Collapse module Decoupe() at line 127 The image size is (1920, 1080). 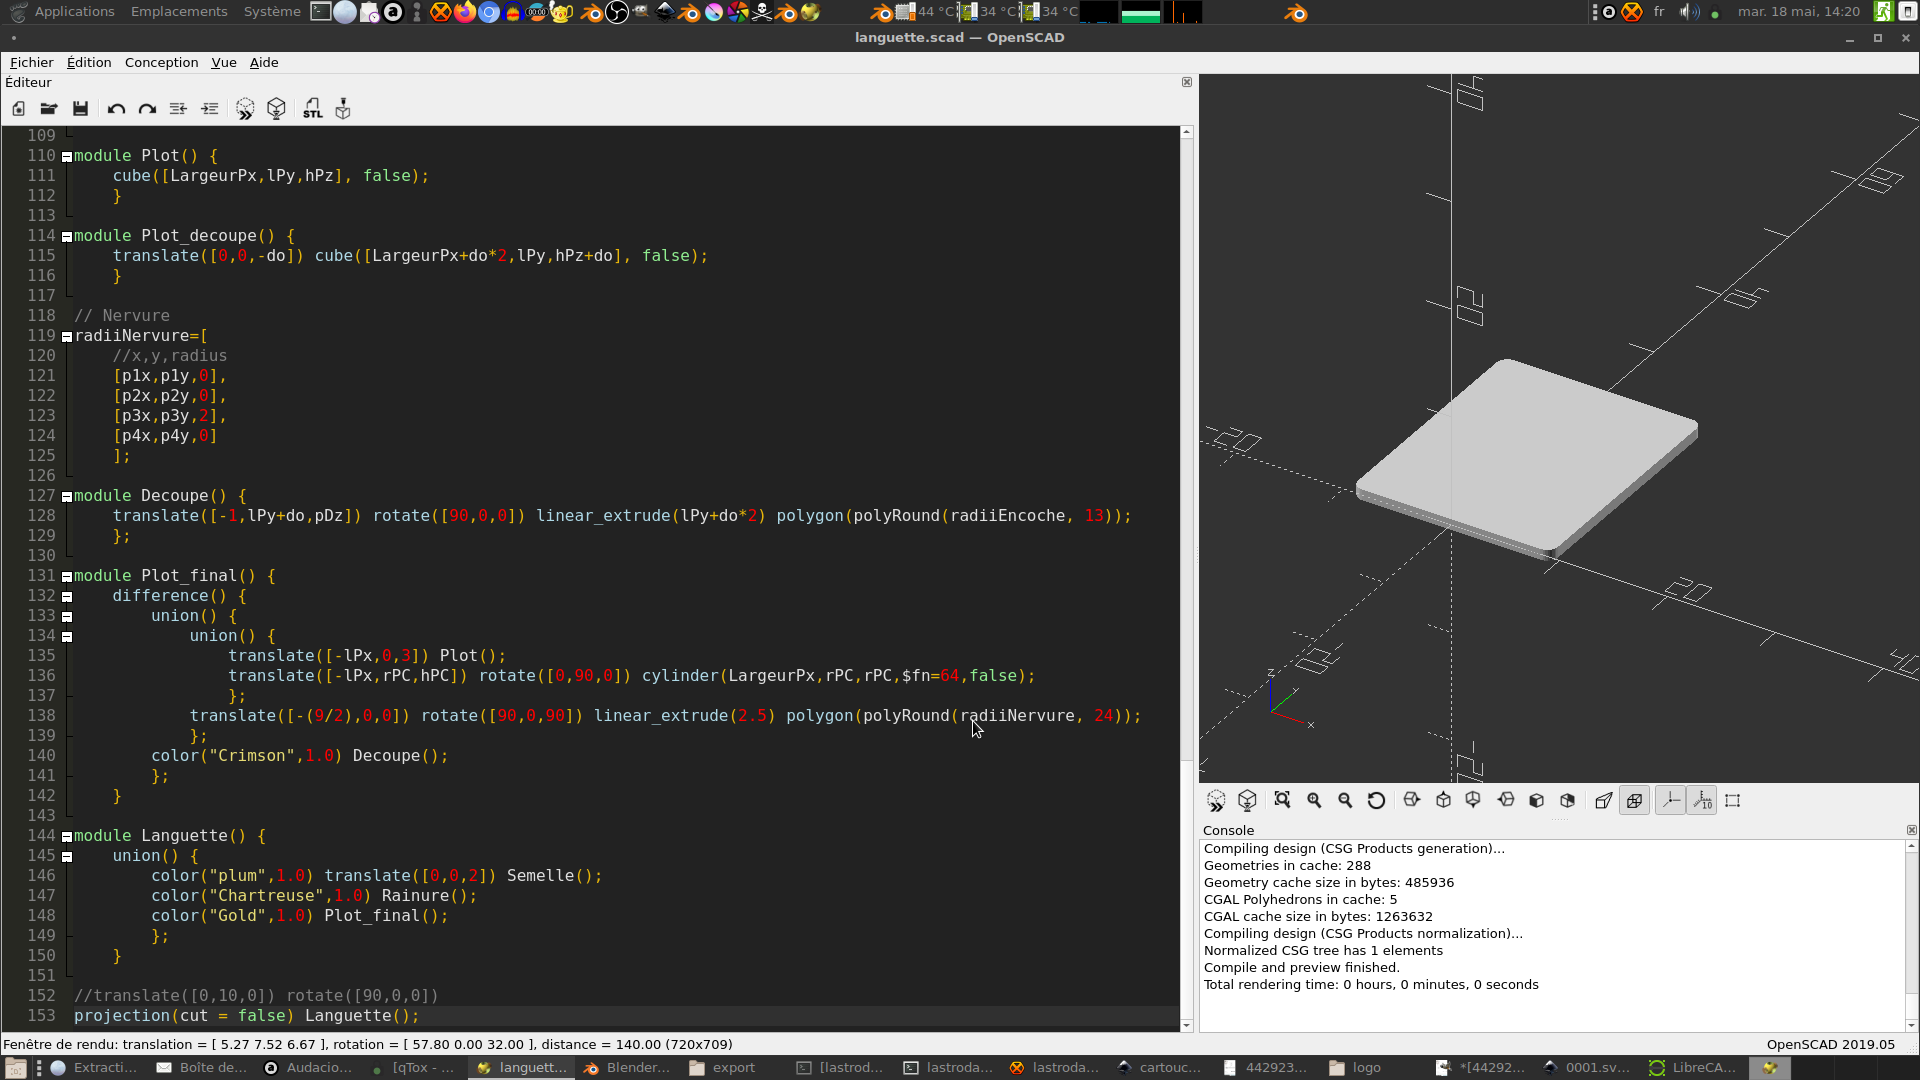click(x=67, y=497)
